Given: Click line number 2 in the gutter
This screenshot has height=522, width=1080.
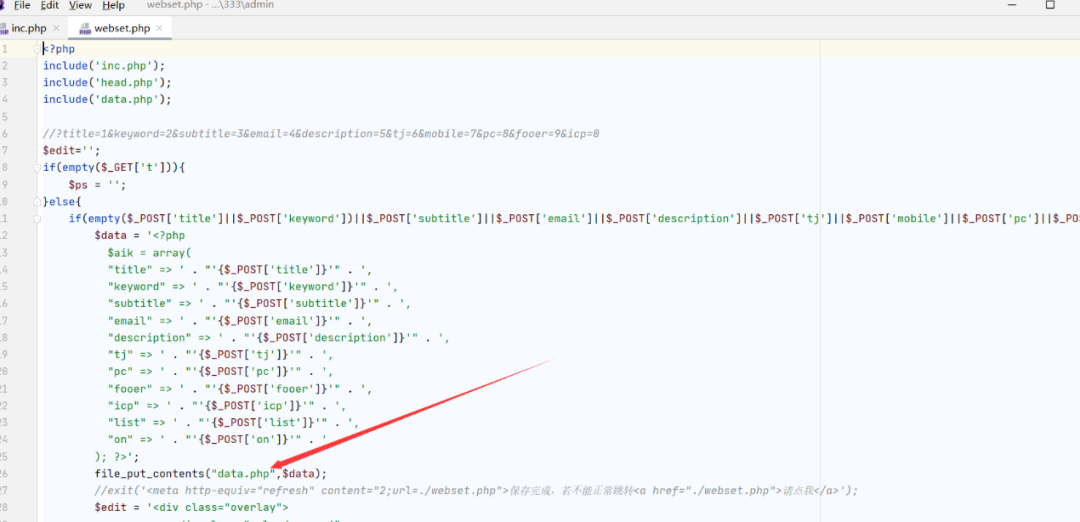Looking at the screenshot, I should (4, 66).
